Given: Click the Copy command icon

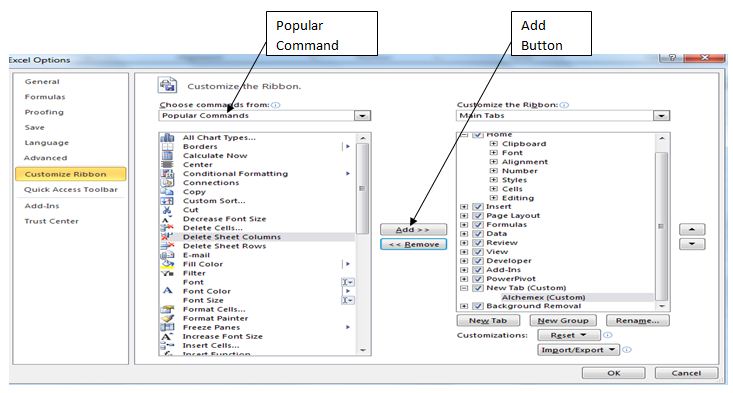Looking at the screenshot, I should click(x=167, y=192).
